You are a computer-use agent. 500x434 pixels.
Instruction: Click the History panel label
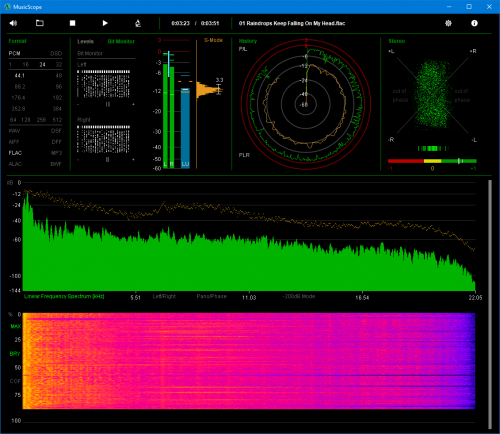click(248, 41)
